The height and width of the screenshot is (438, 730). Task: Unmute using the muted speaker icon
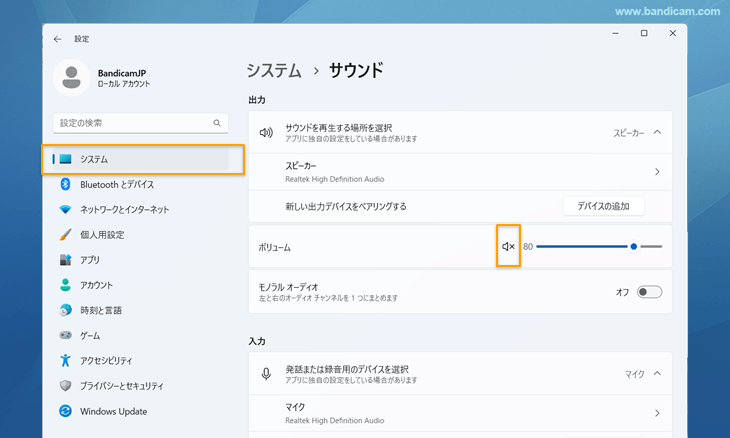coord(508,246)
